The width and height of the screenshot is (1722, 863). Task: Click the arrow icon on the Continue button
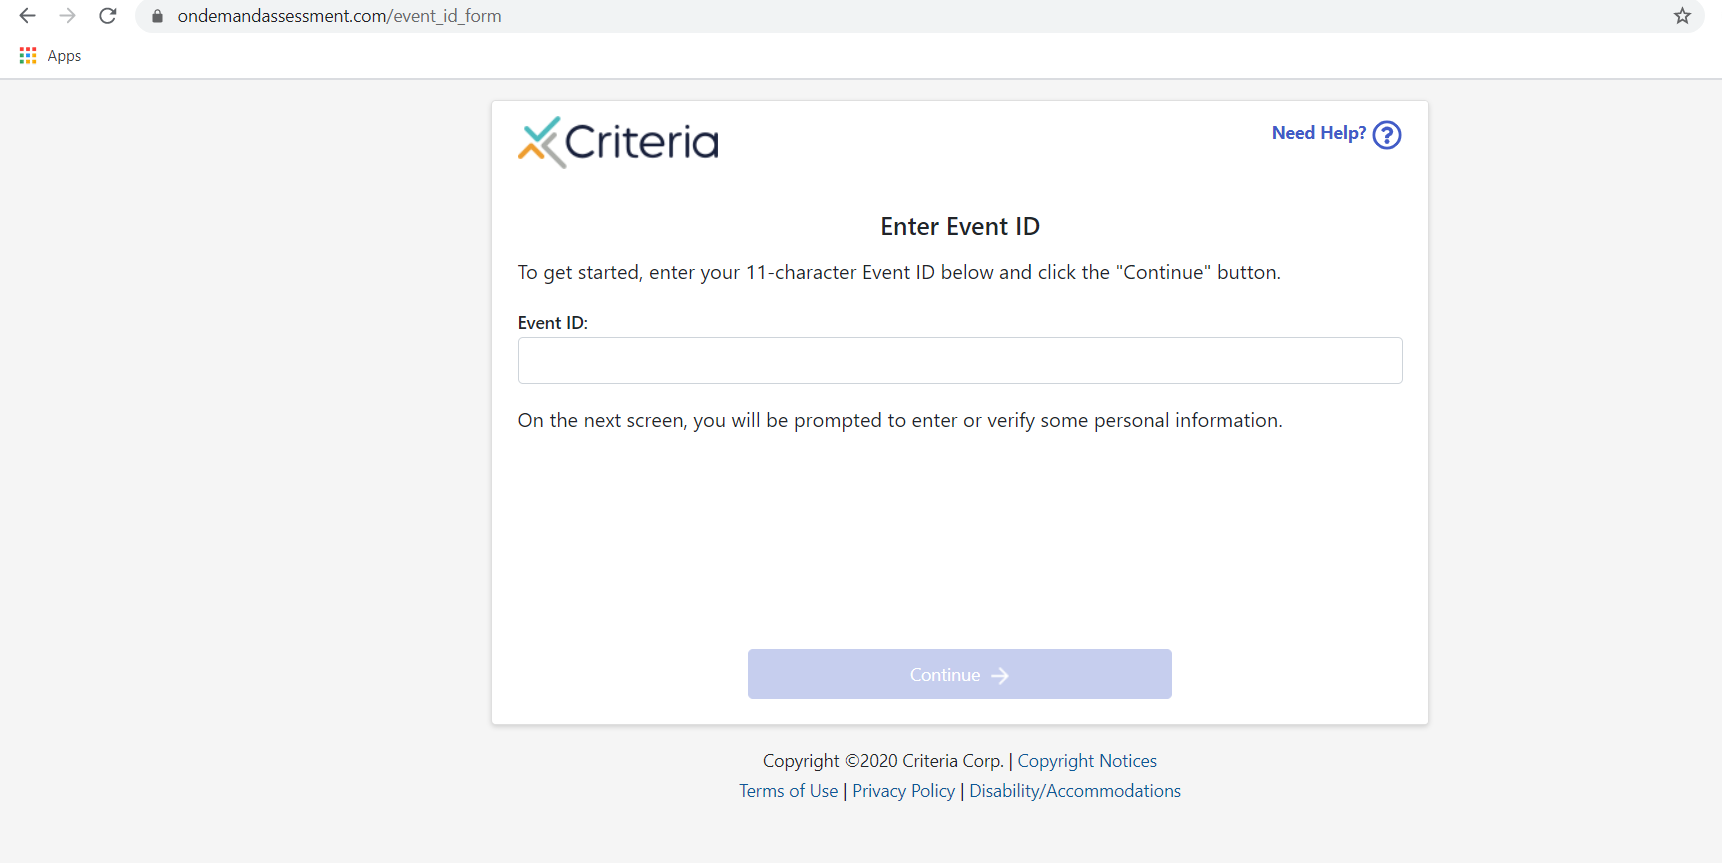click(x=1000, y=676)
